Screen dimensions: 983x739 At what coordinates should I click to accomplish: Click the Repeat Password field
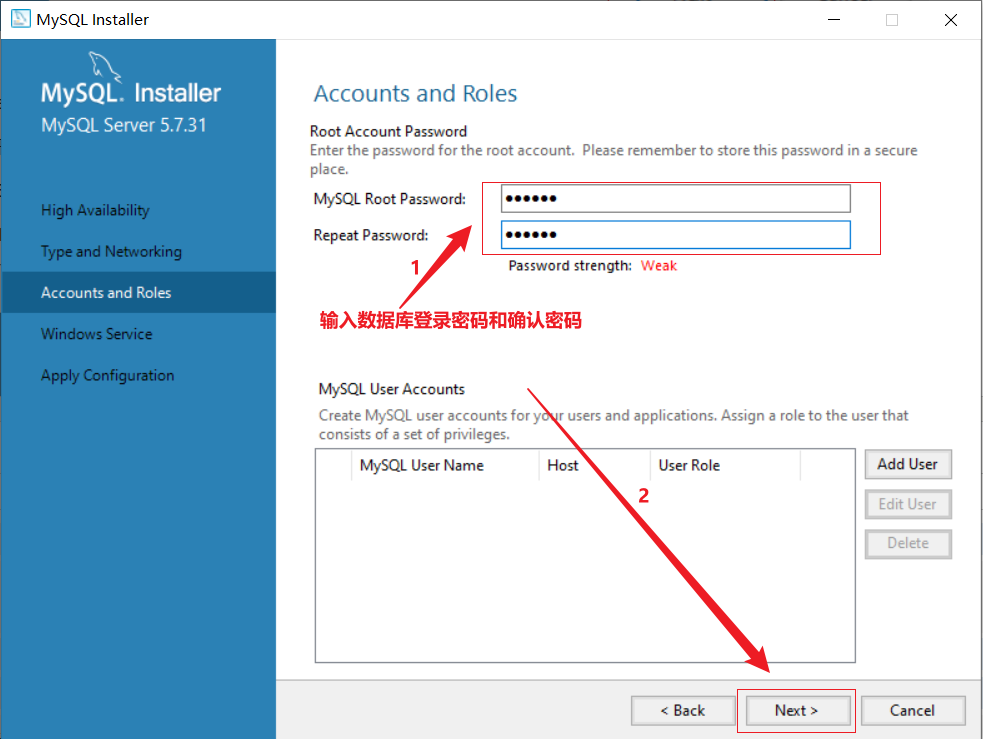coord(675,234)
